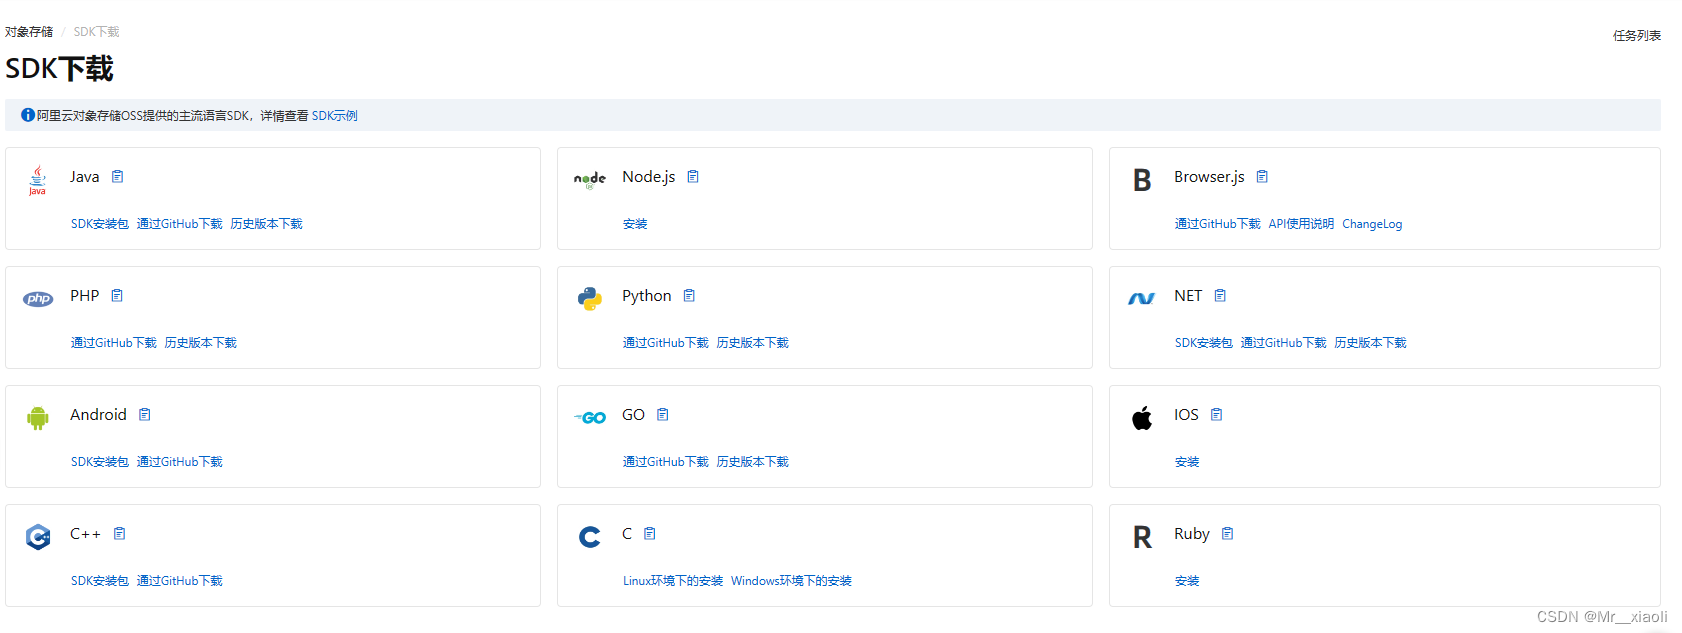Go to 对象存储 in the breadcrumb
Screen dimensions: 1682x633
point(29,32)
